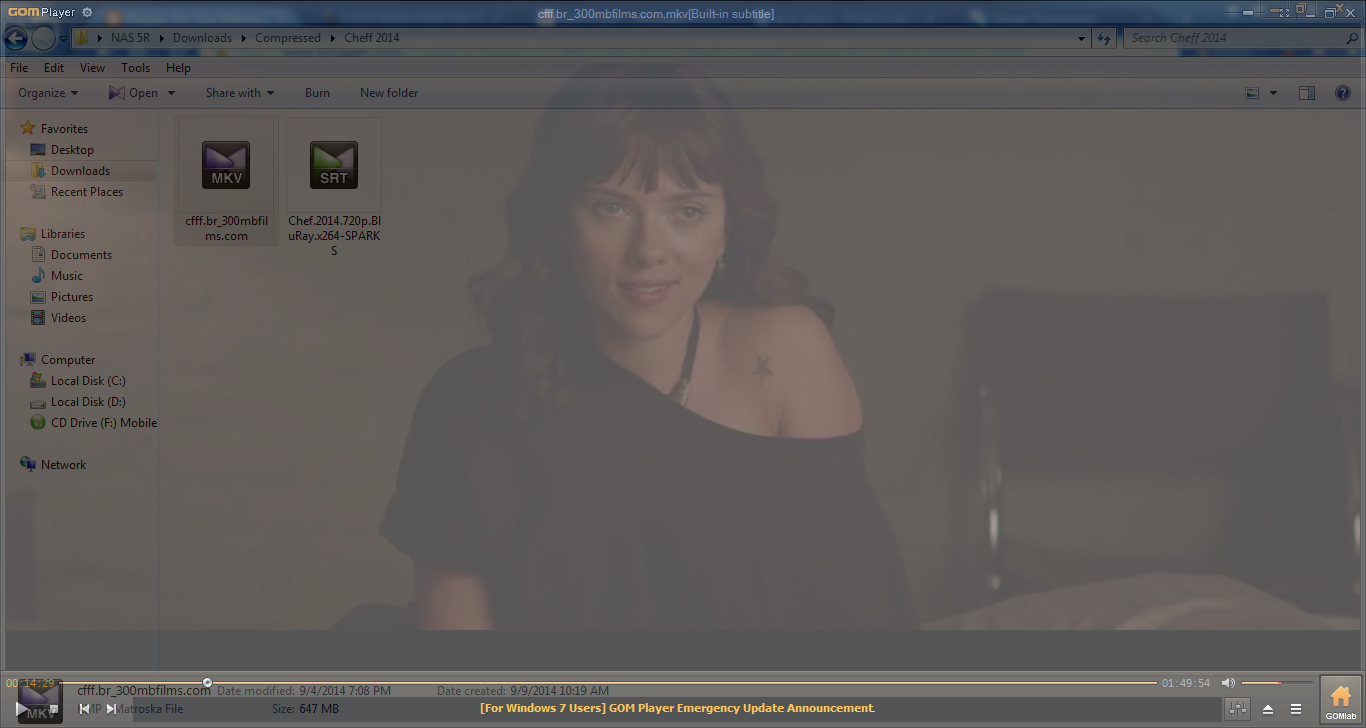Skip to previous track in GOM Player
This screenshot has width=1366, height=728.
click(84, 709)
